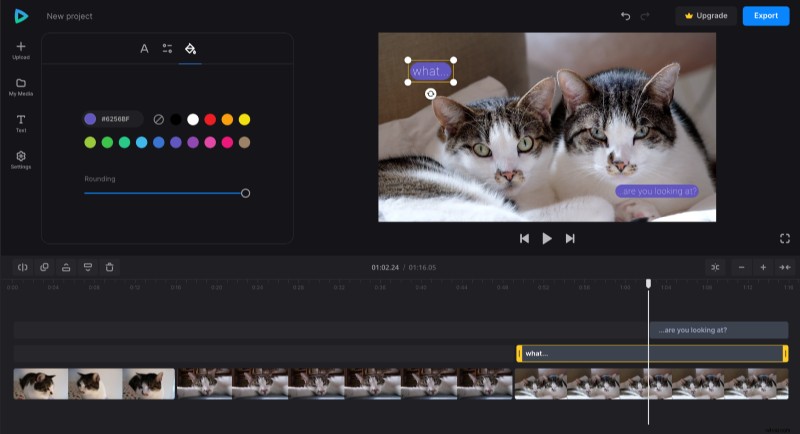
Task: Zoom in the timeline
Action: [763, 267]
